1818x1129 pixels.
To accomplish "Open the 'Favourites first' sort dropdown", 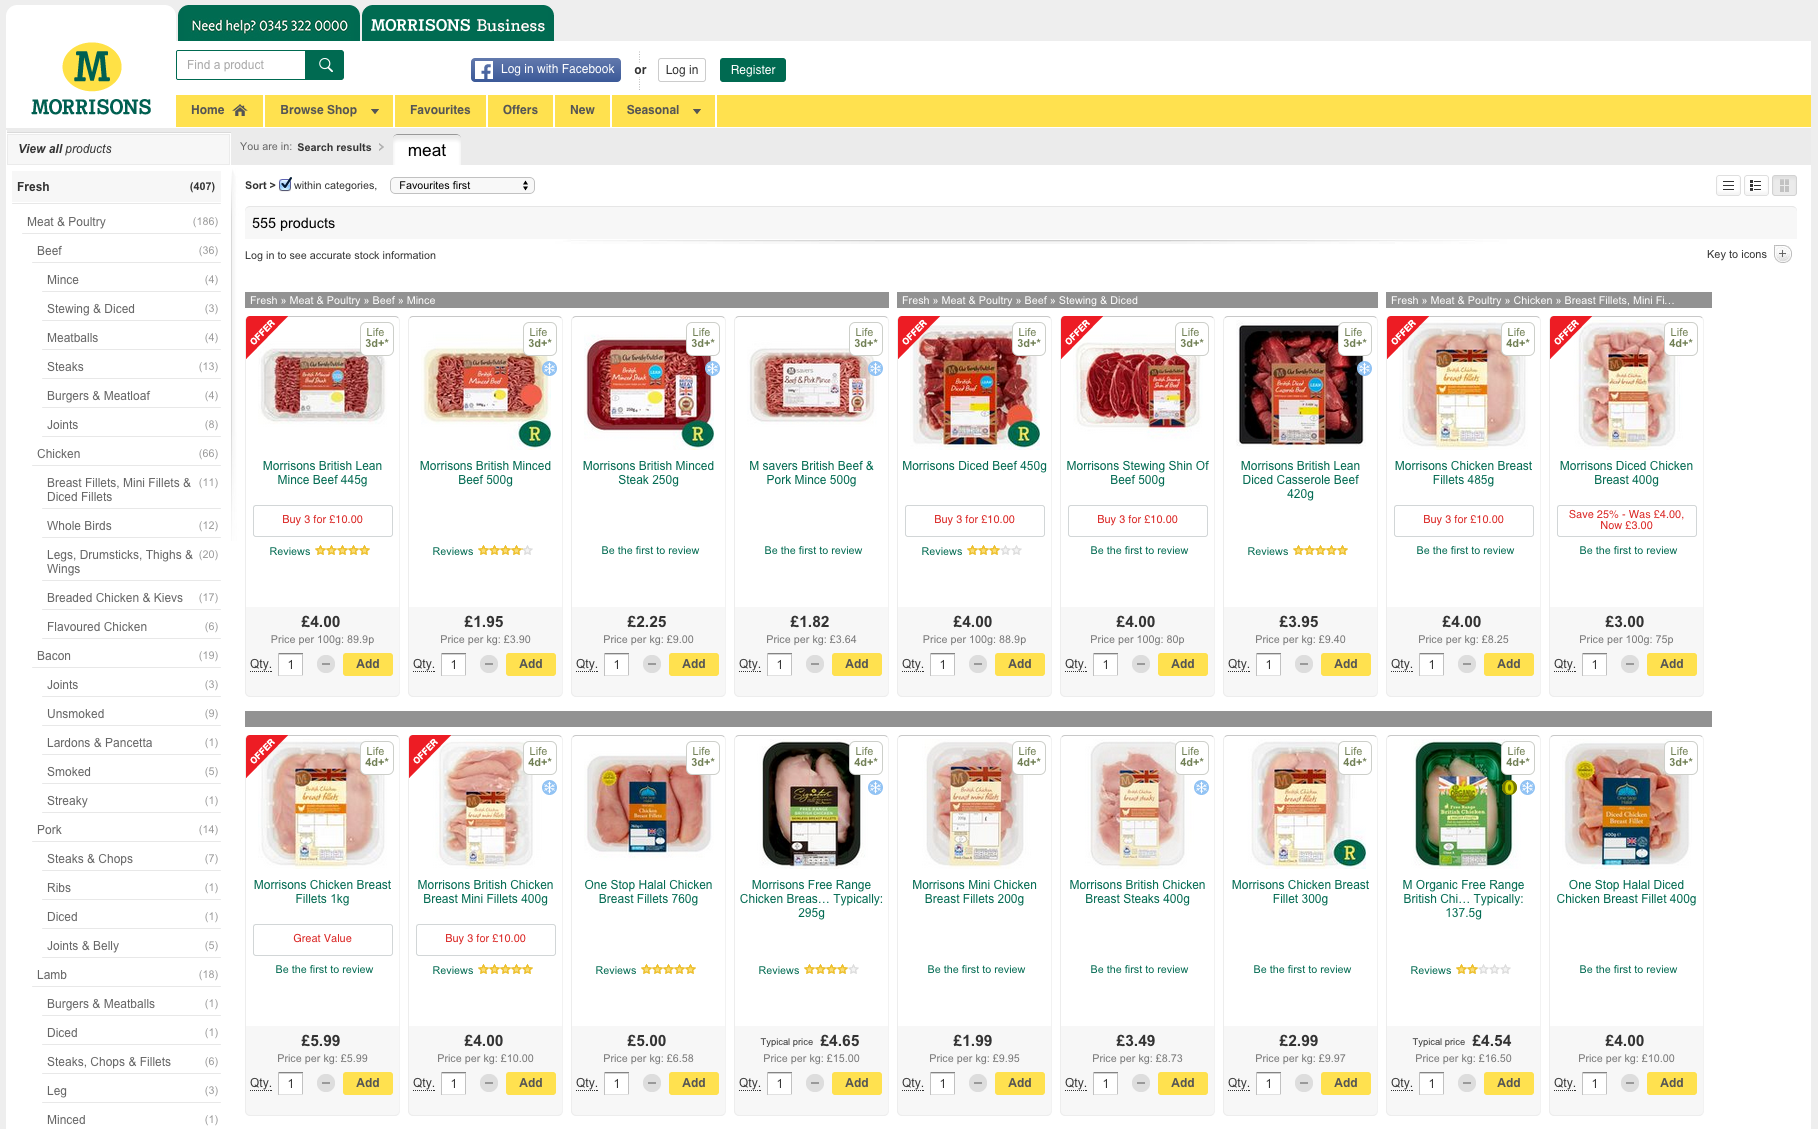I will tap(462, 185).
